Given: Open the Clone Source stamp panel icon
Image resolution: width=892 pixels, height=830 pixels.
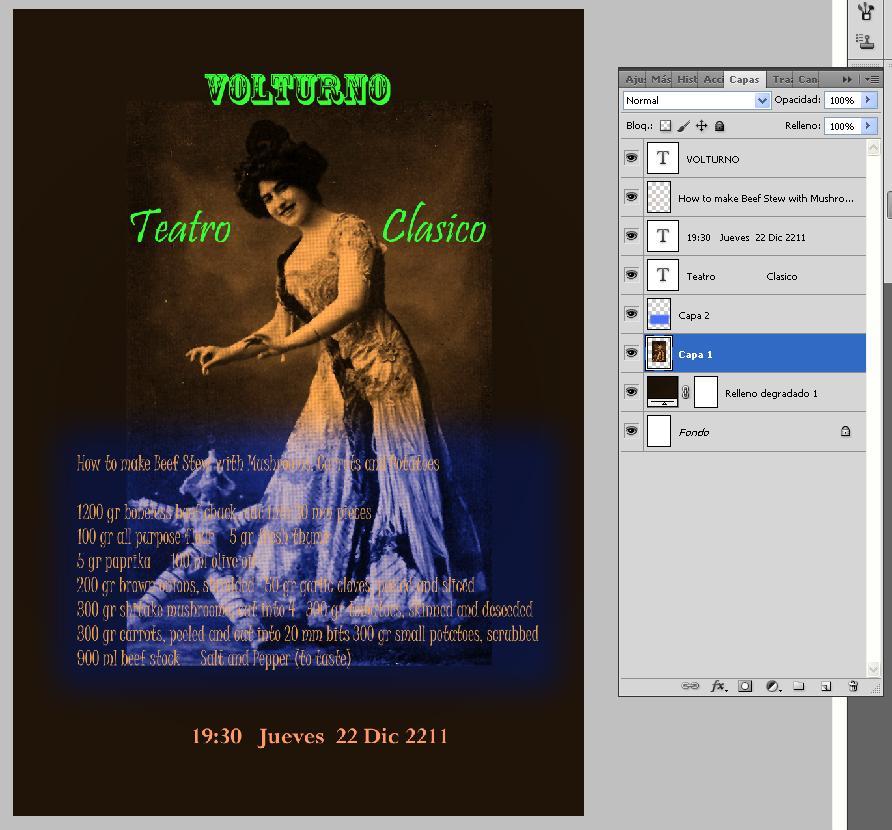Looking at the screenshot, I should [866, 41].
